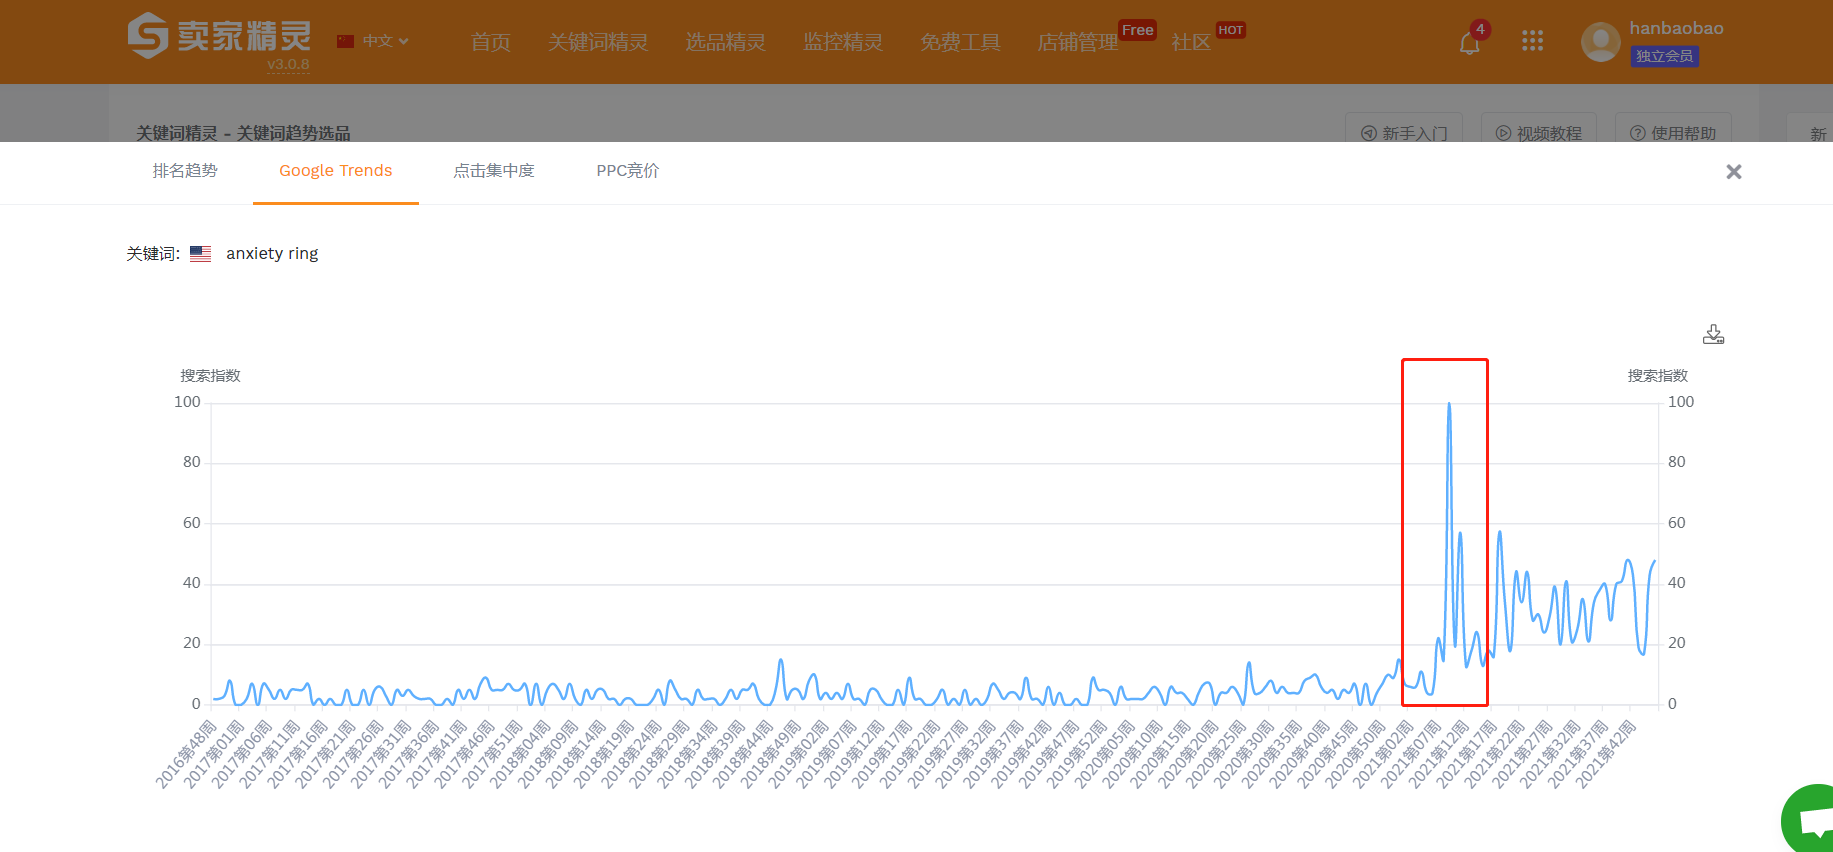Click the 独立会员 membership badge

1664,56
